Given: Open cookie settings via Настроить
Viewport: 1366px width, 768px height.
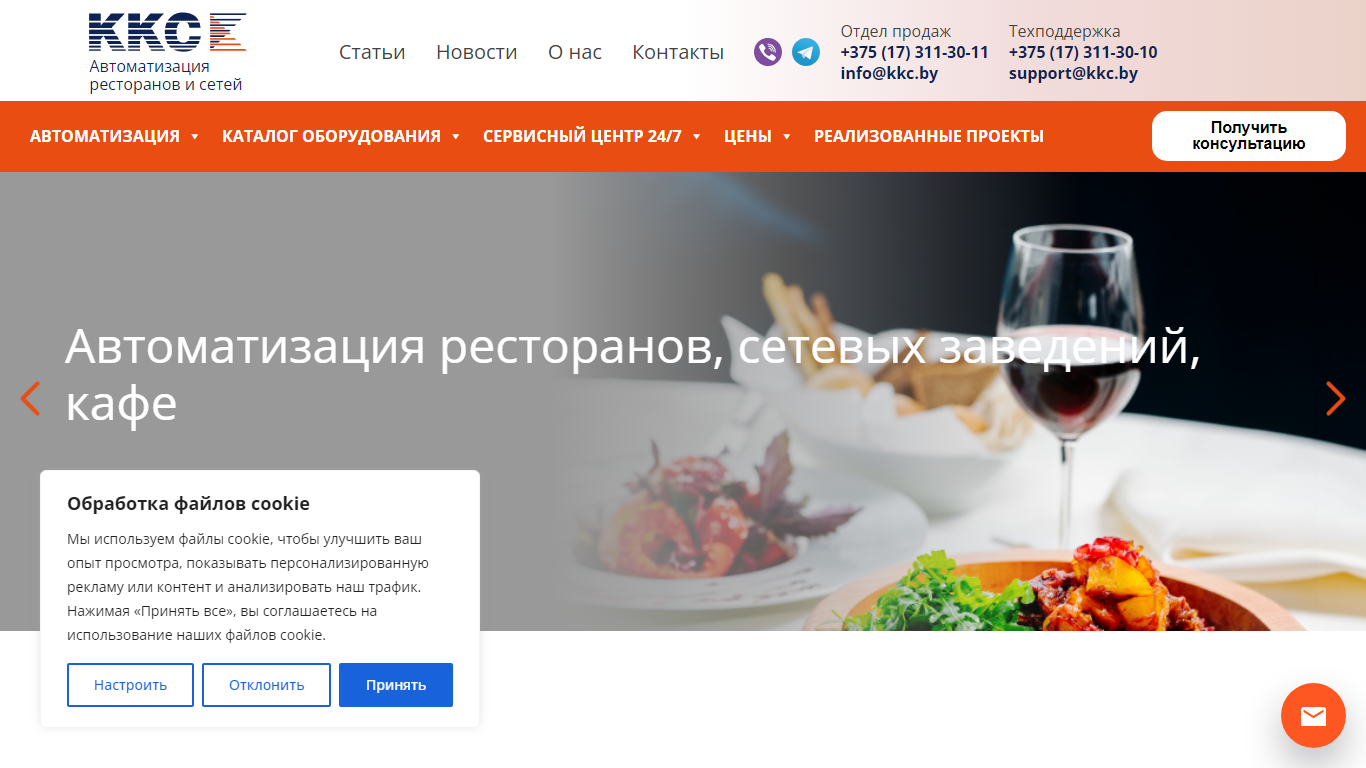Looking at the screenshot, I should (130, 685).
